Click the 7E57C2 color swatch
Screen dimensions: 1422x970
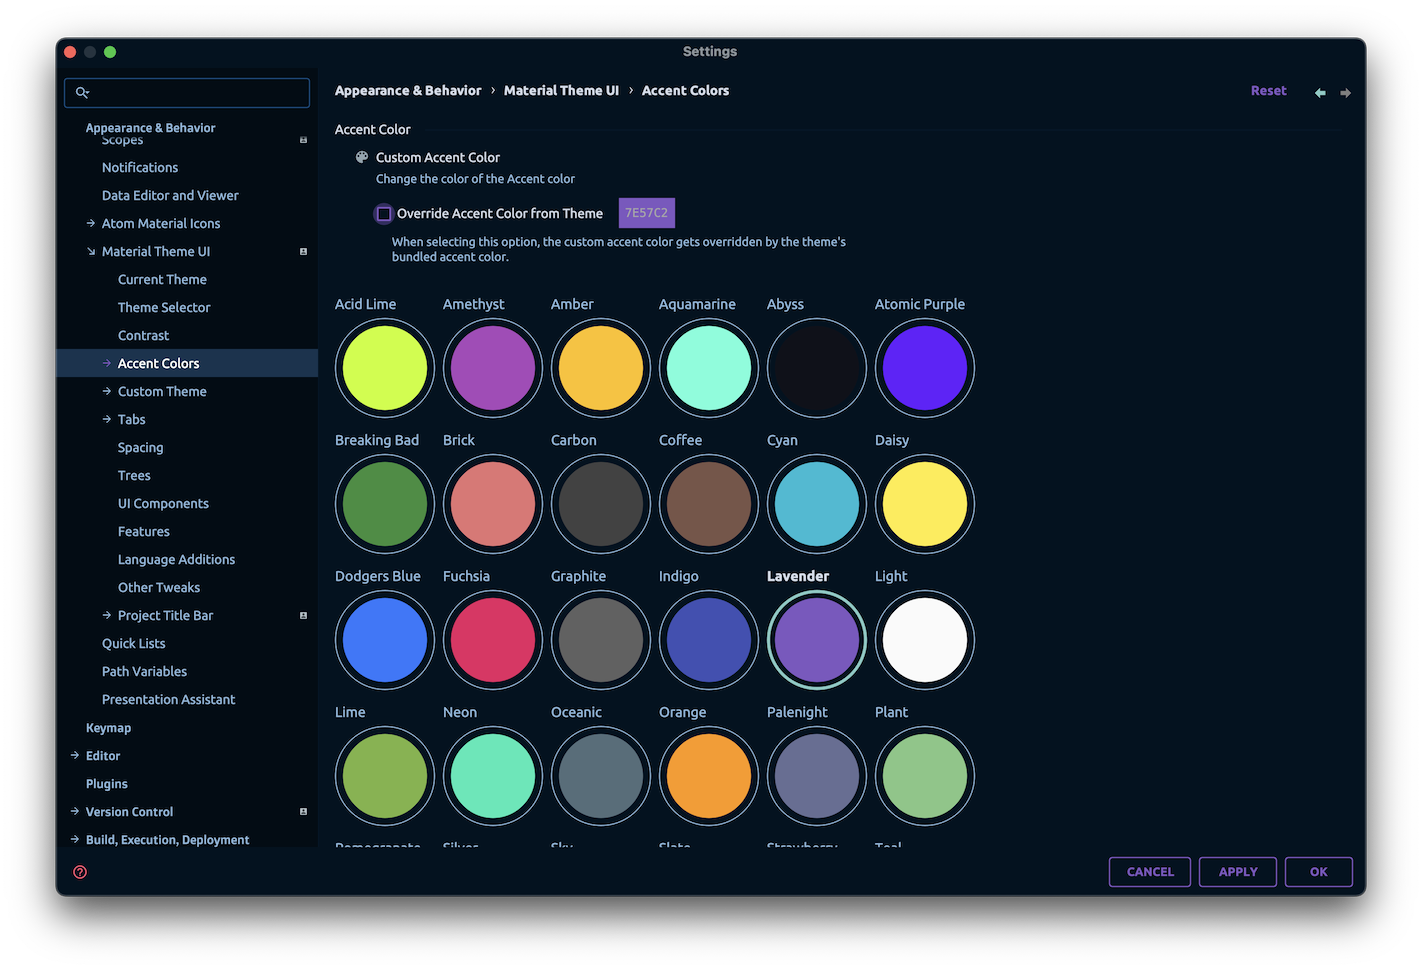point(646,212)
